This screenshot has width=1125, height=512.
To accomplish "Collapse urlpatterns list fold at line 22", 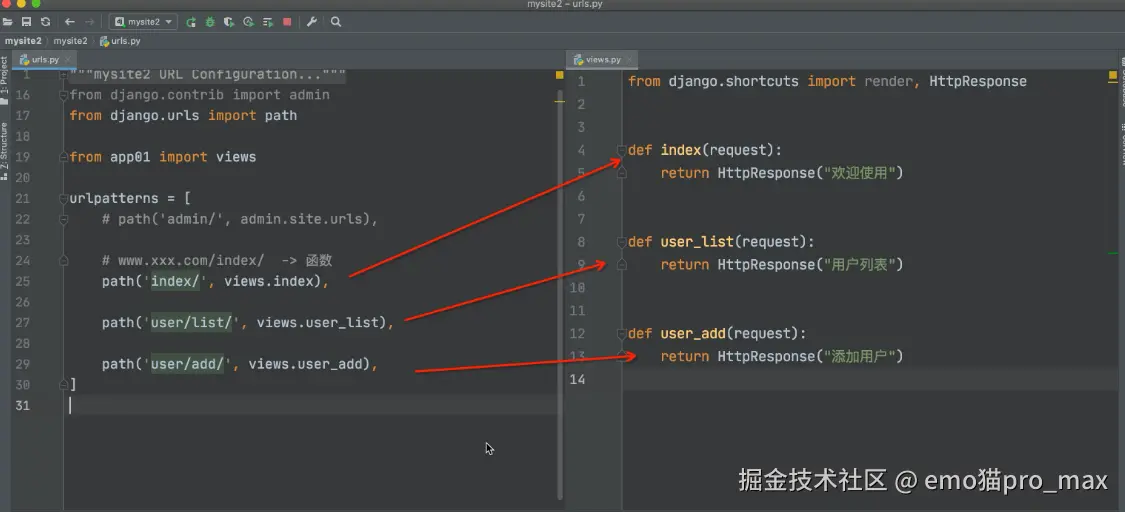I will coord(63,219).
